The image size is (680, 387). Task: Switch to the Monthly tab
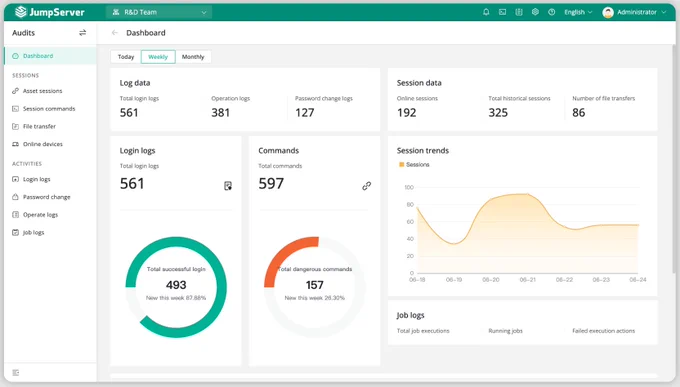(x=193, y=57)
